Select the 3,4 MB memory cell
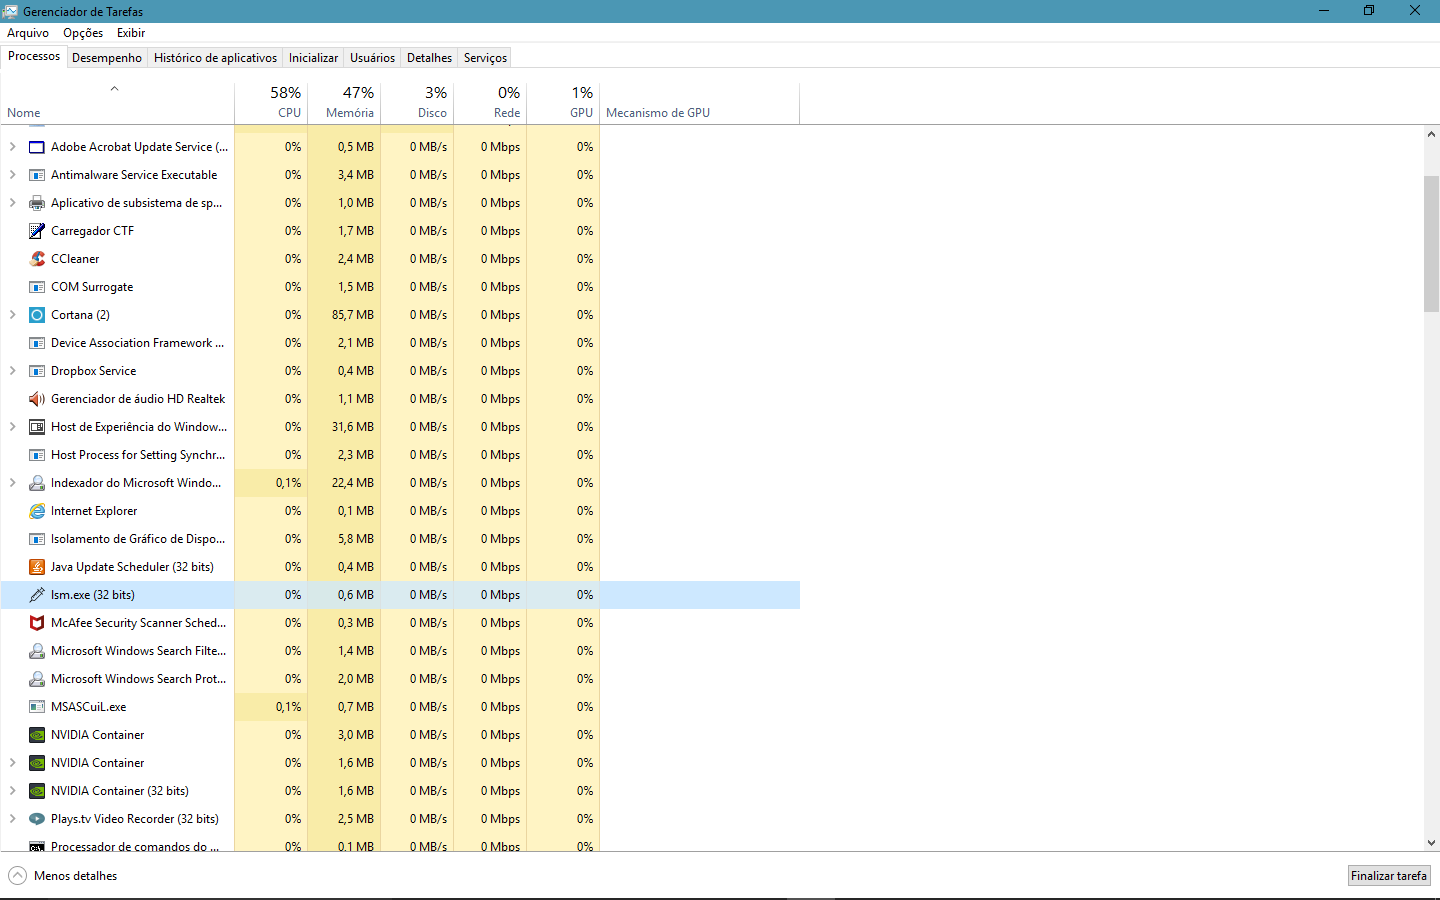 click(344, 175)
